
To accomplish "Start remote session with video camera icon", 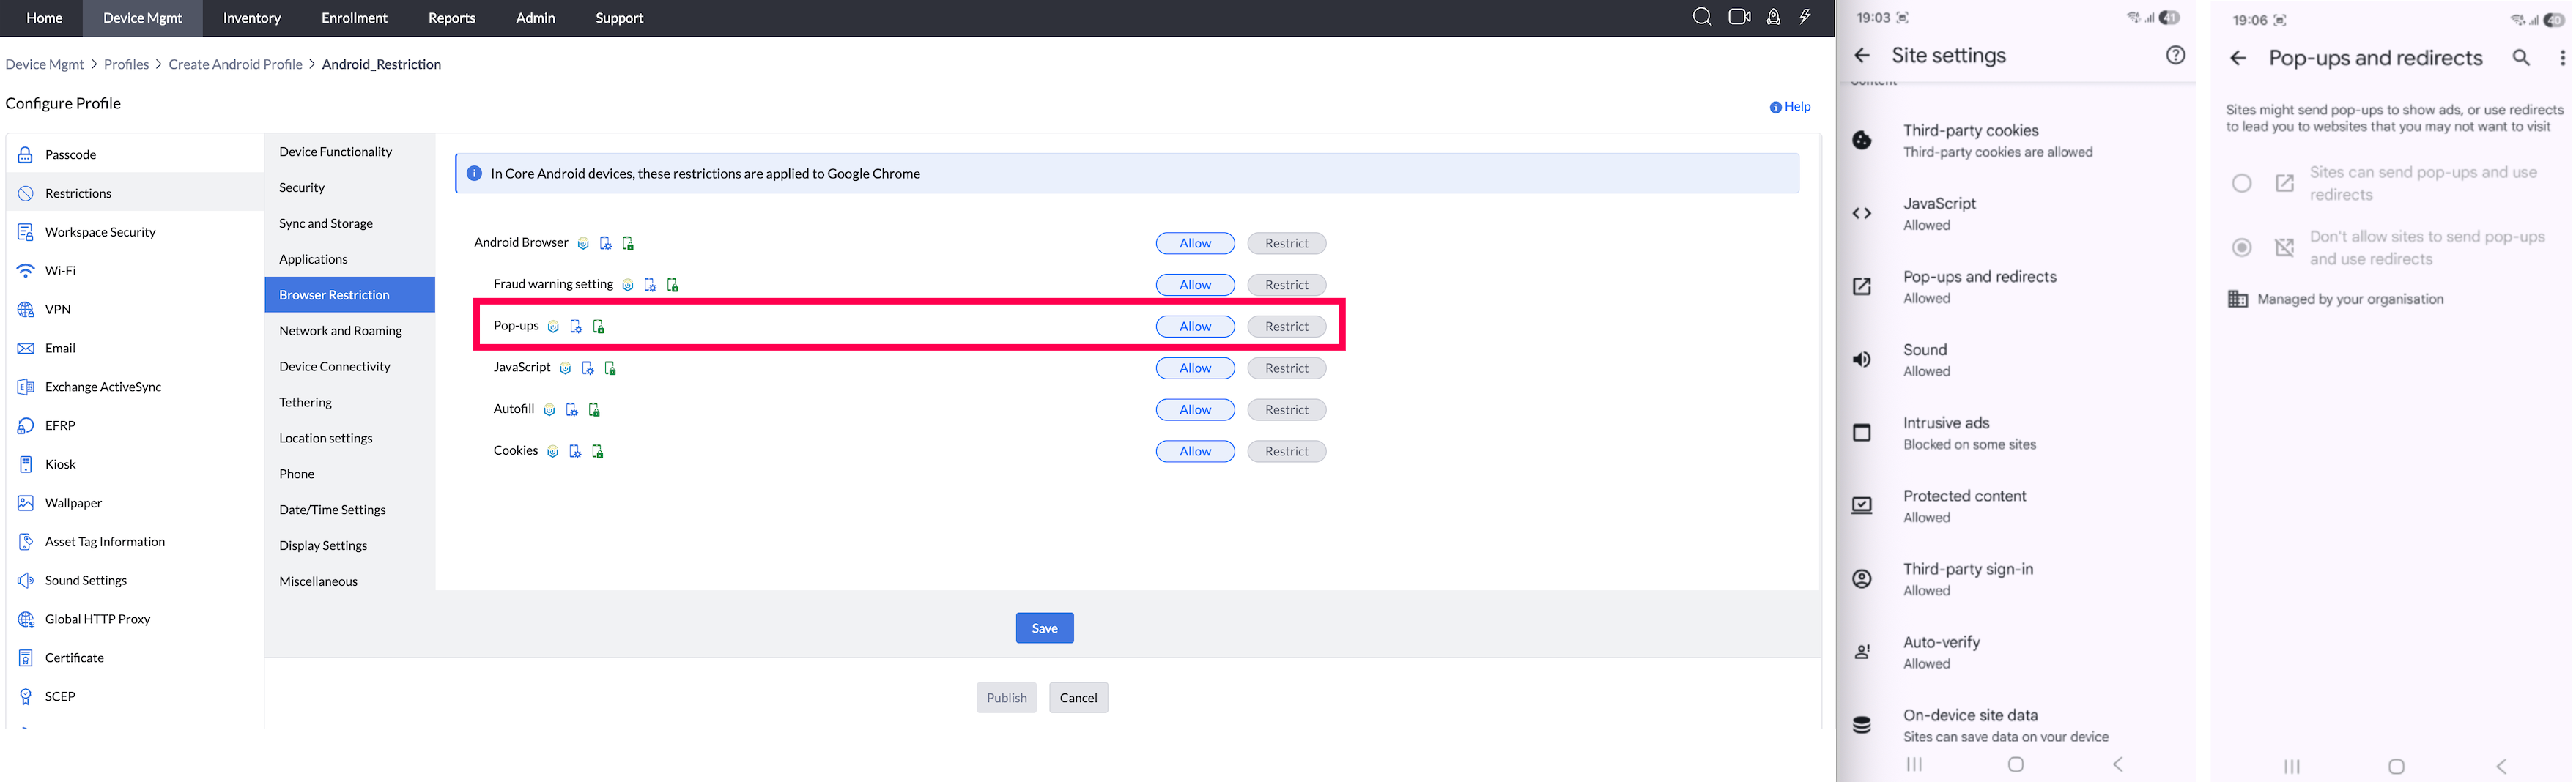I will (1740, 17).
